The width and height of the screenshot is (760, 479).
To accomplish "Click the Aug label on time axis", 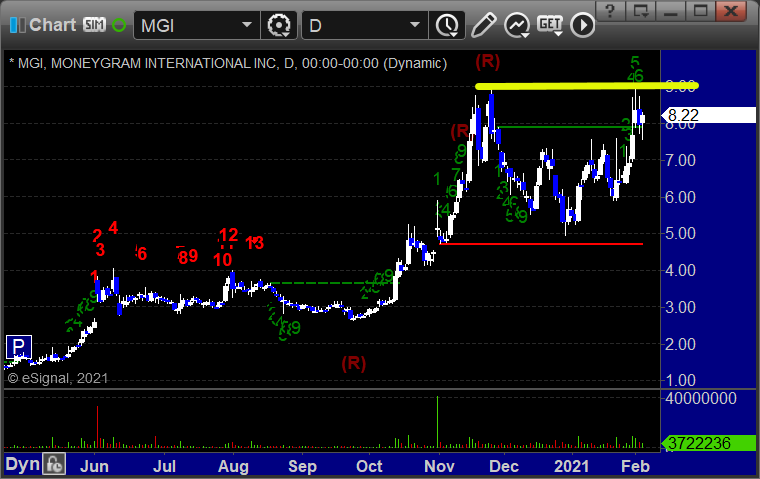I will (x=233, y=466).
